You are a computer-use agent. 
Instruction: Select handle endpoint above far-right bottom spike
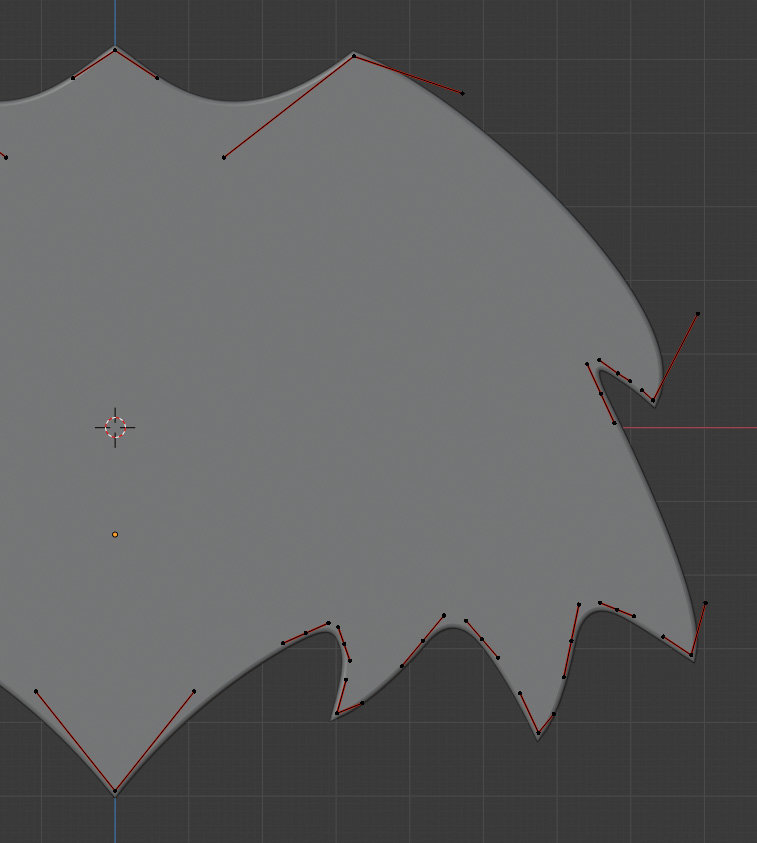coord(705,603)
